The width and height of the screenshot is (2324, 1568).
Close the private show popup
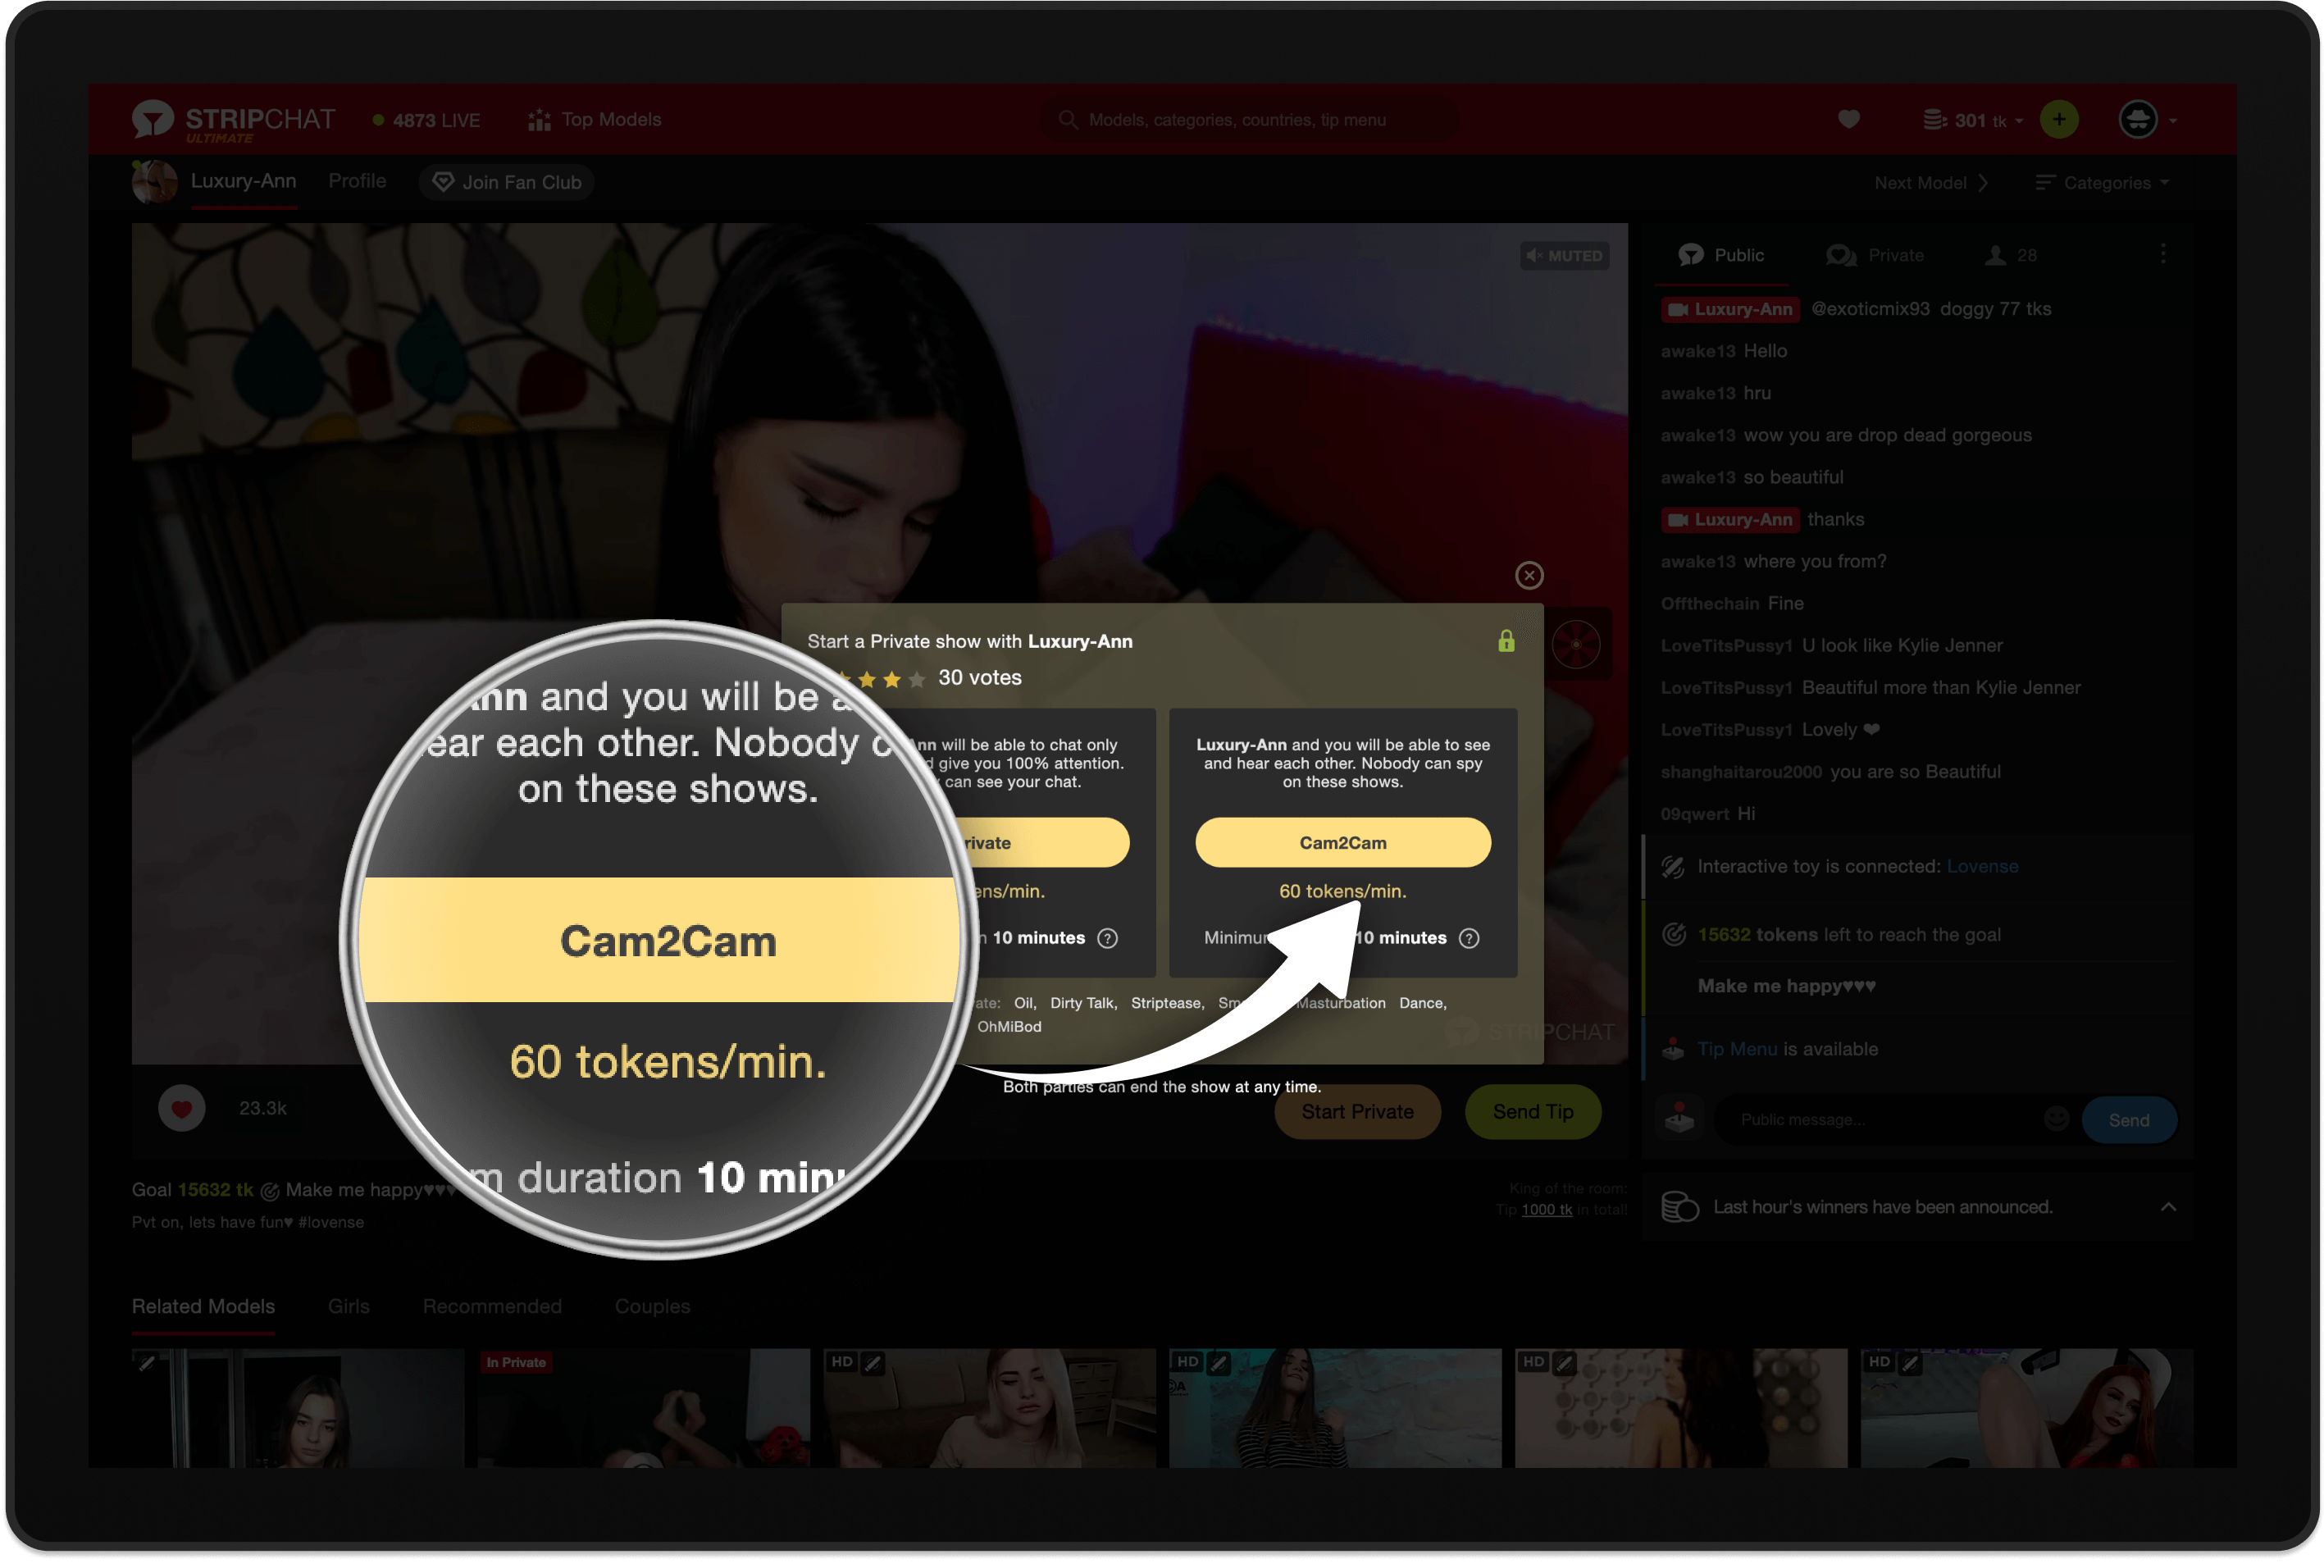click(x=1528, y=575)
